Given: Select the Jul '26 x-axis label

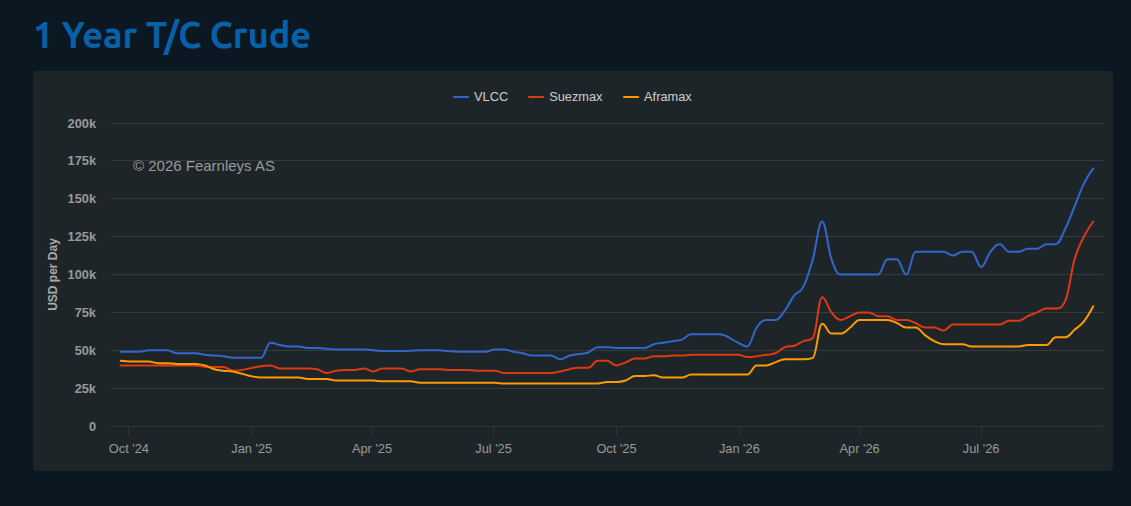Looking at the screenshot, I should 982,449.
